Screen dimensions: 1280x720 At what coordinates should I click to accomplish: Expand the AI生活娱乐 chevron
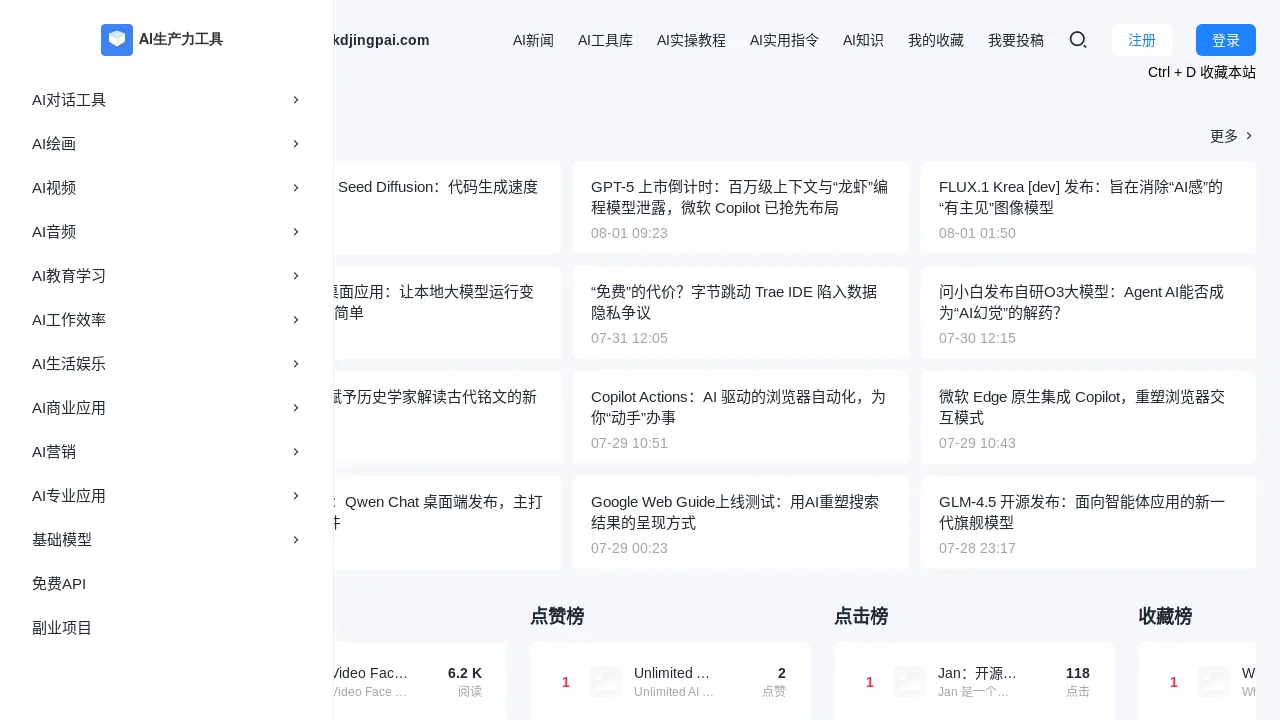296,364
